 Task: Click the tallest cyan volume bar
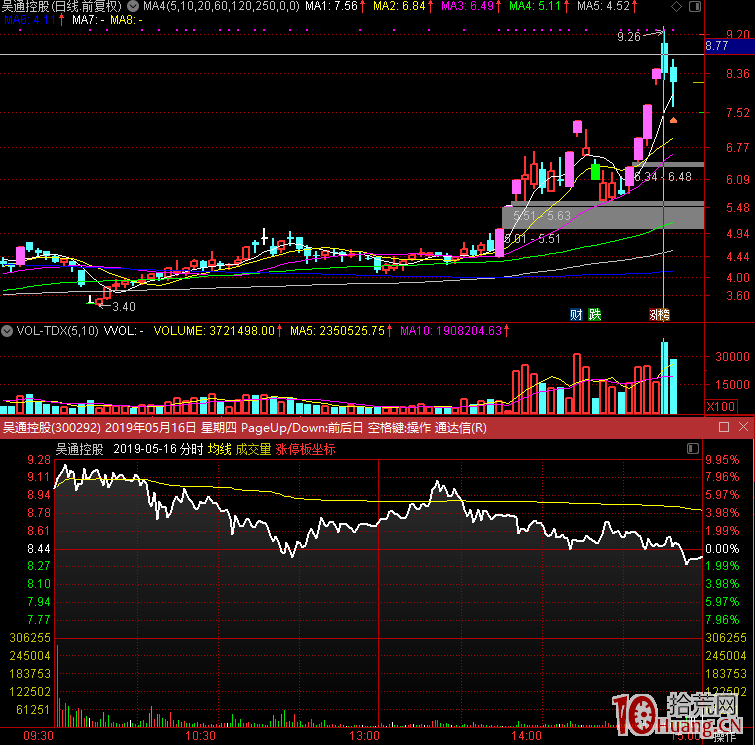(664, 377)
